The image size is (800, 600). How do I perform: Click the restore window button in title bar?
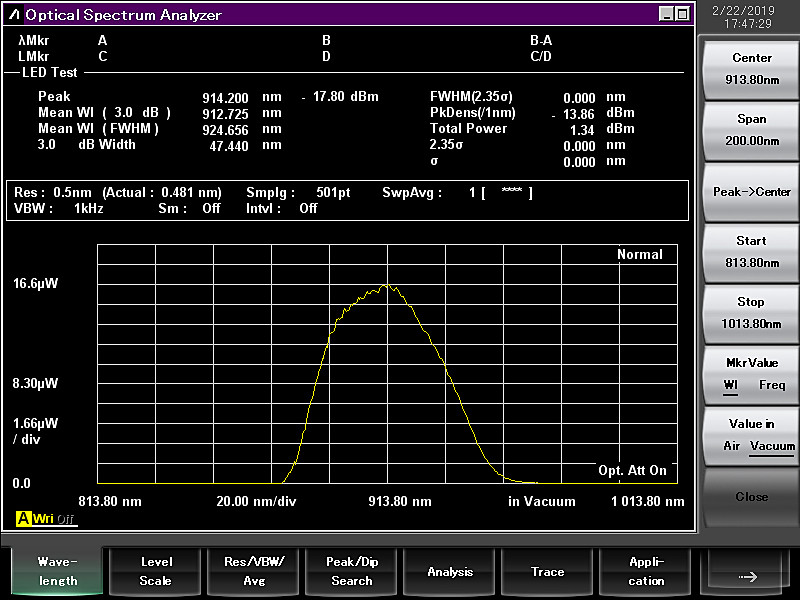click(682, 14)
